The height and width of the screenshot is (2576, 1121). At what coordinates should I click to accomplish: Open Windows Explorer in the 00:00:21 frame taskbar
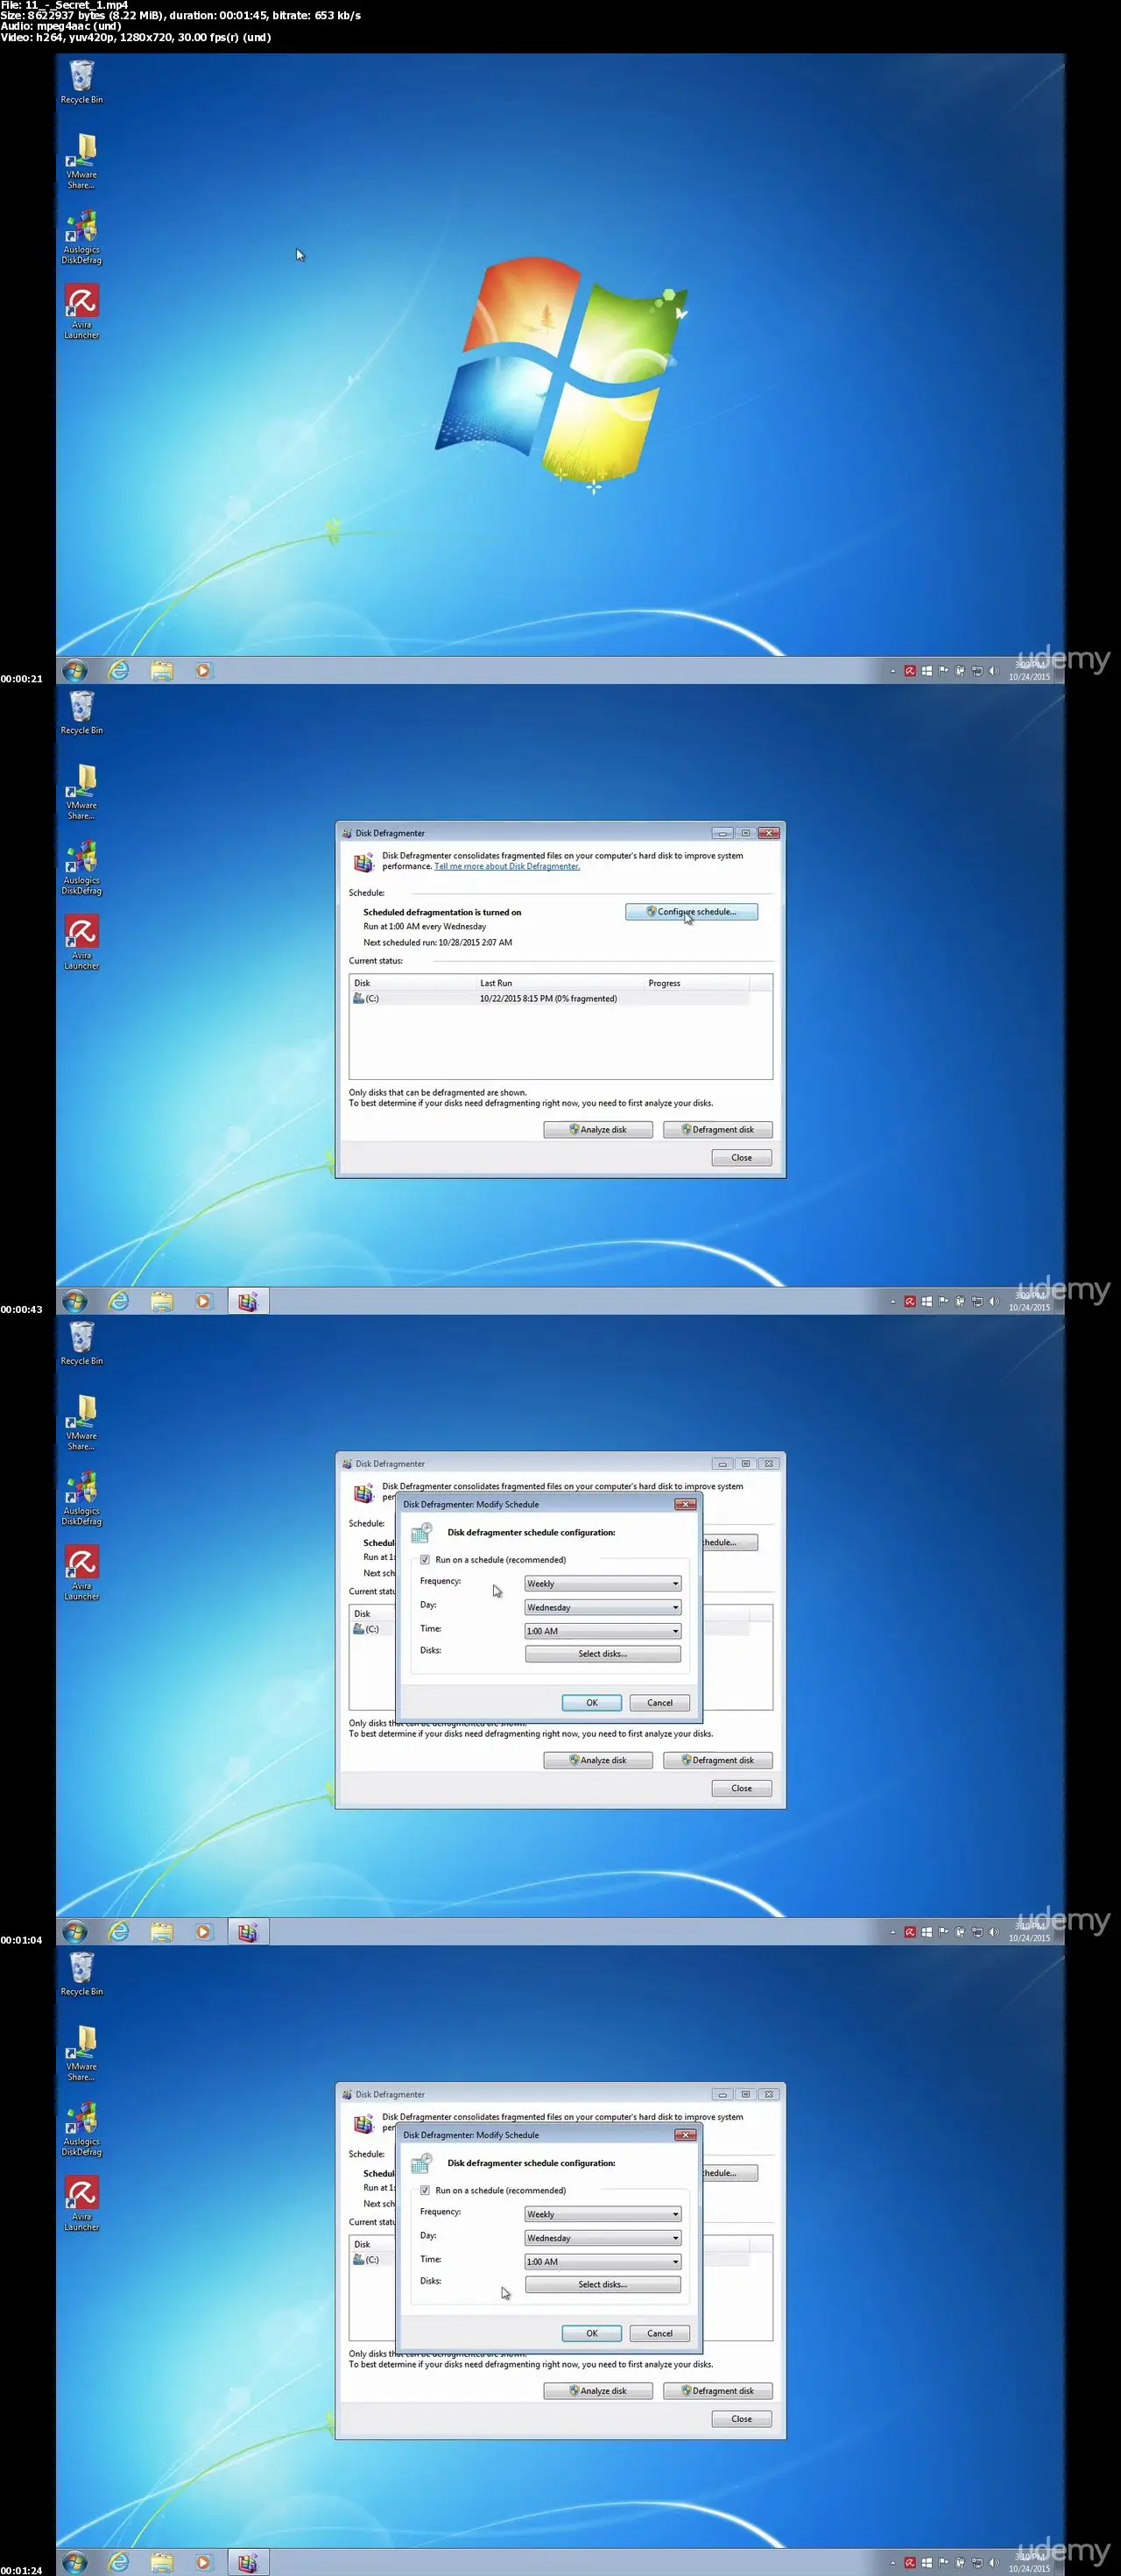point(162,671)
